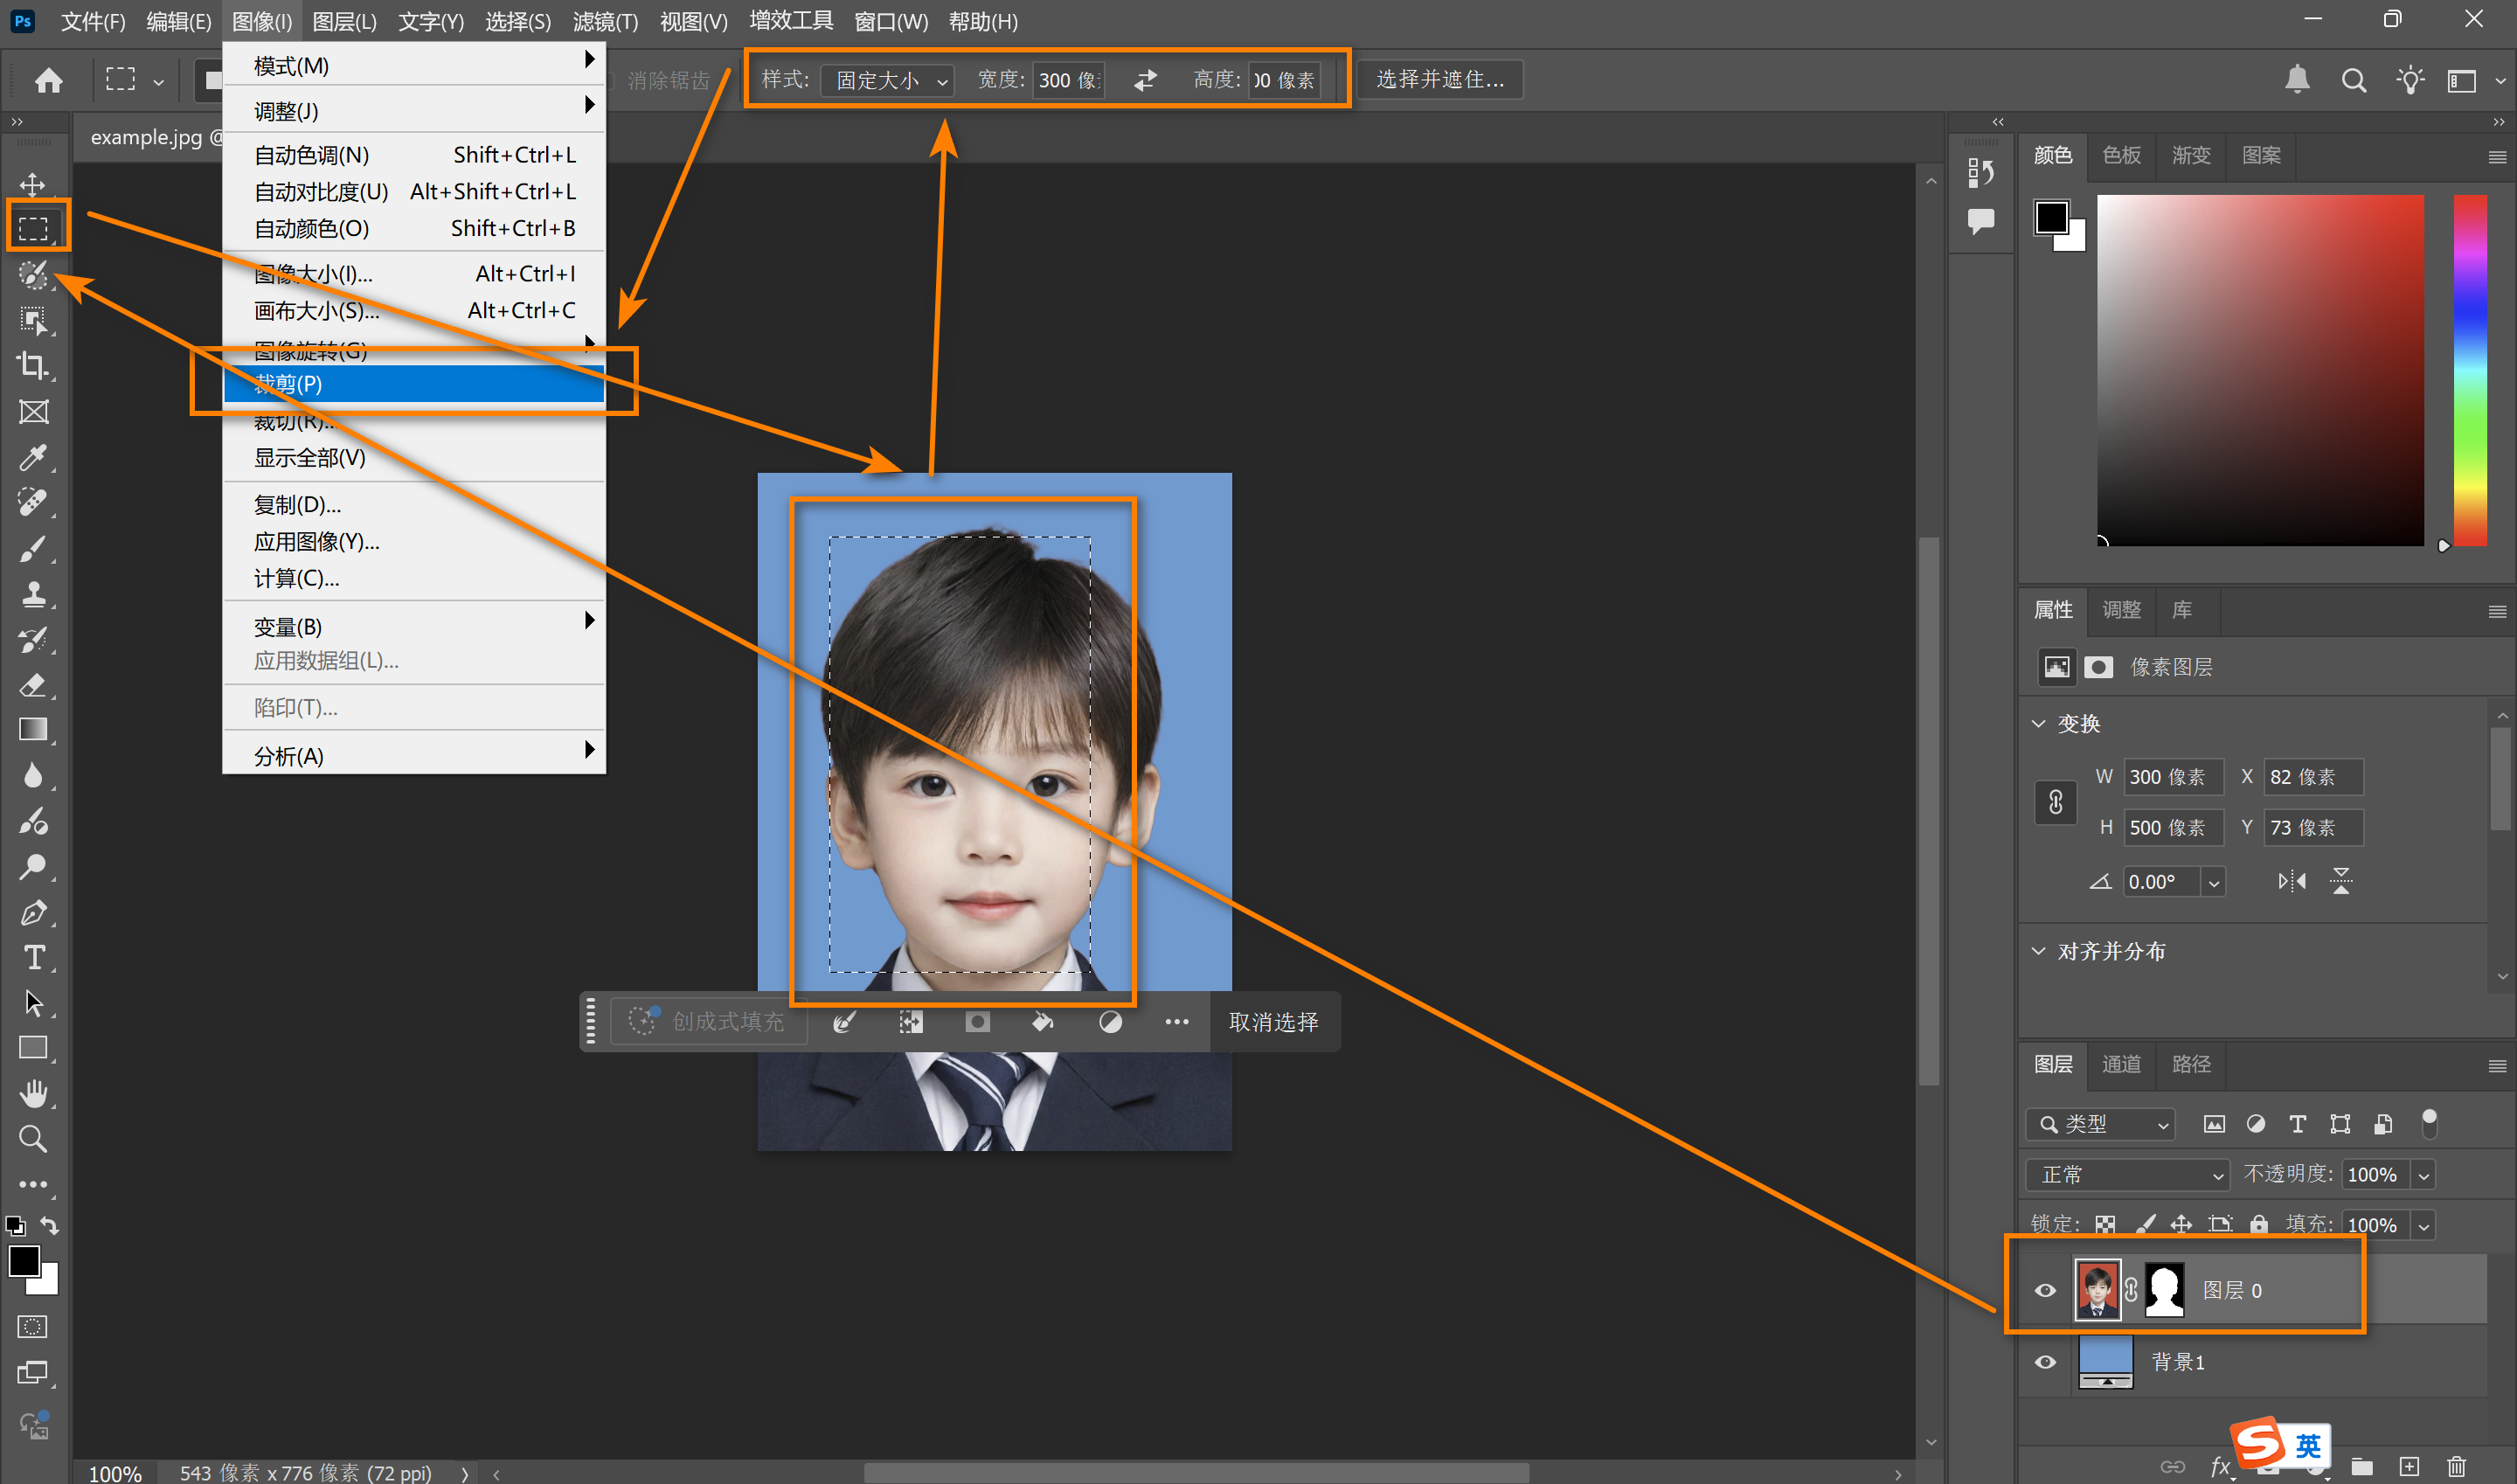Click the rainbow hue slider strip
Viewport: 2517px width, 1484px height.
2469,370
